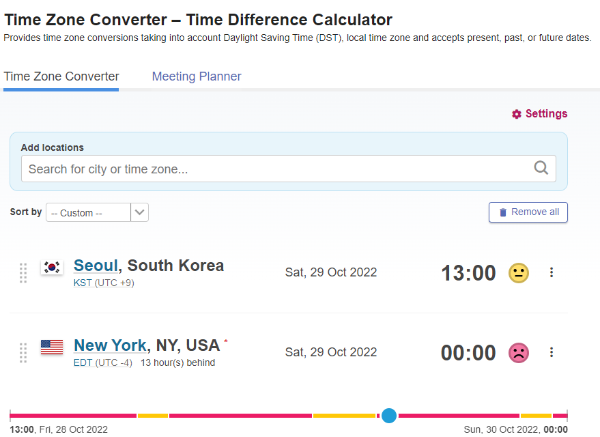600x437 pixels.
Task: Open the three-dot menu for New York
Action: coord(551,352)
